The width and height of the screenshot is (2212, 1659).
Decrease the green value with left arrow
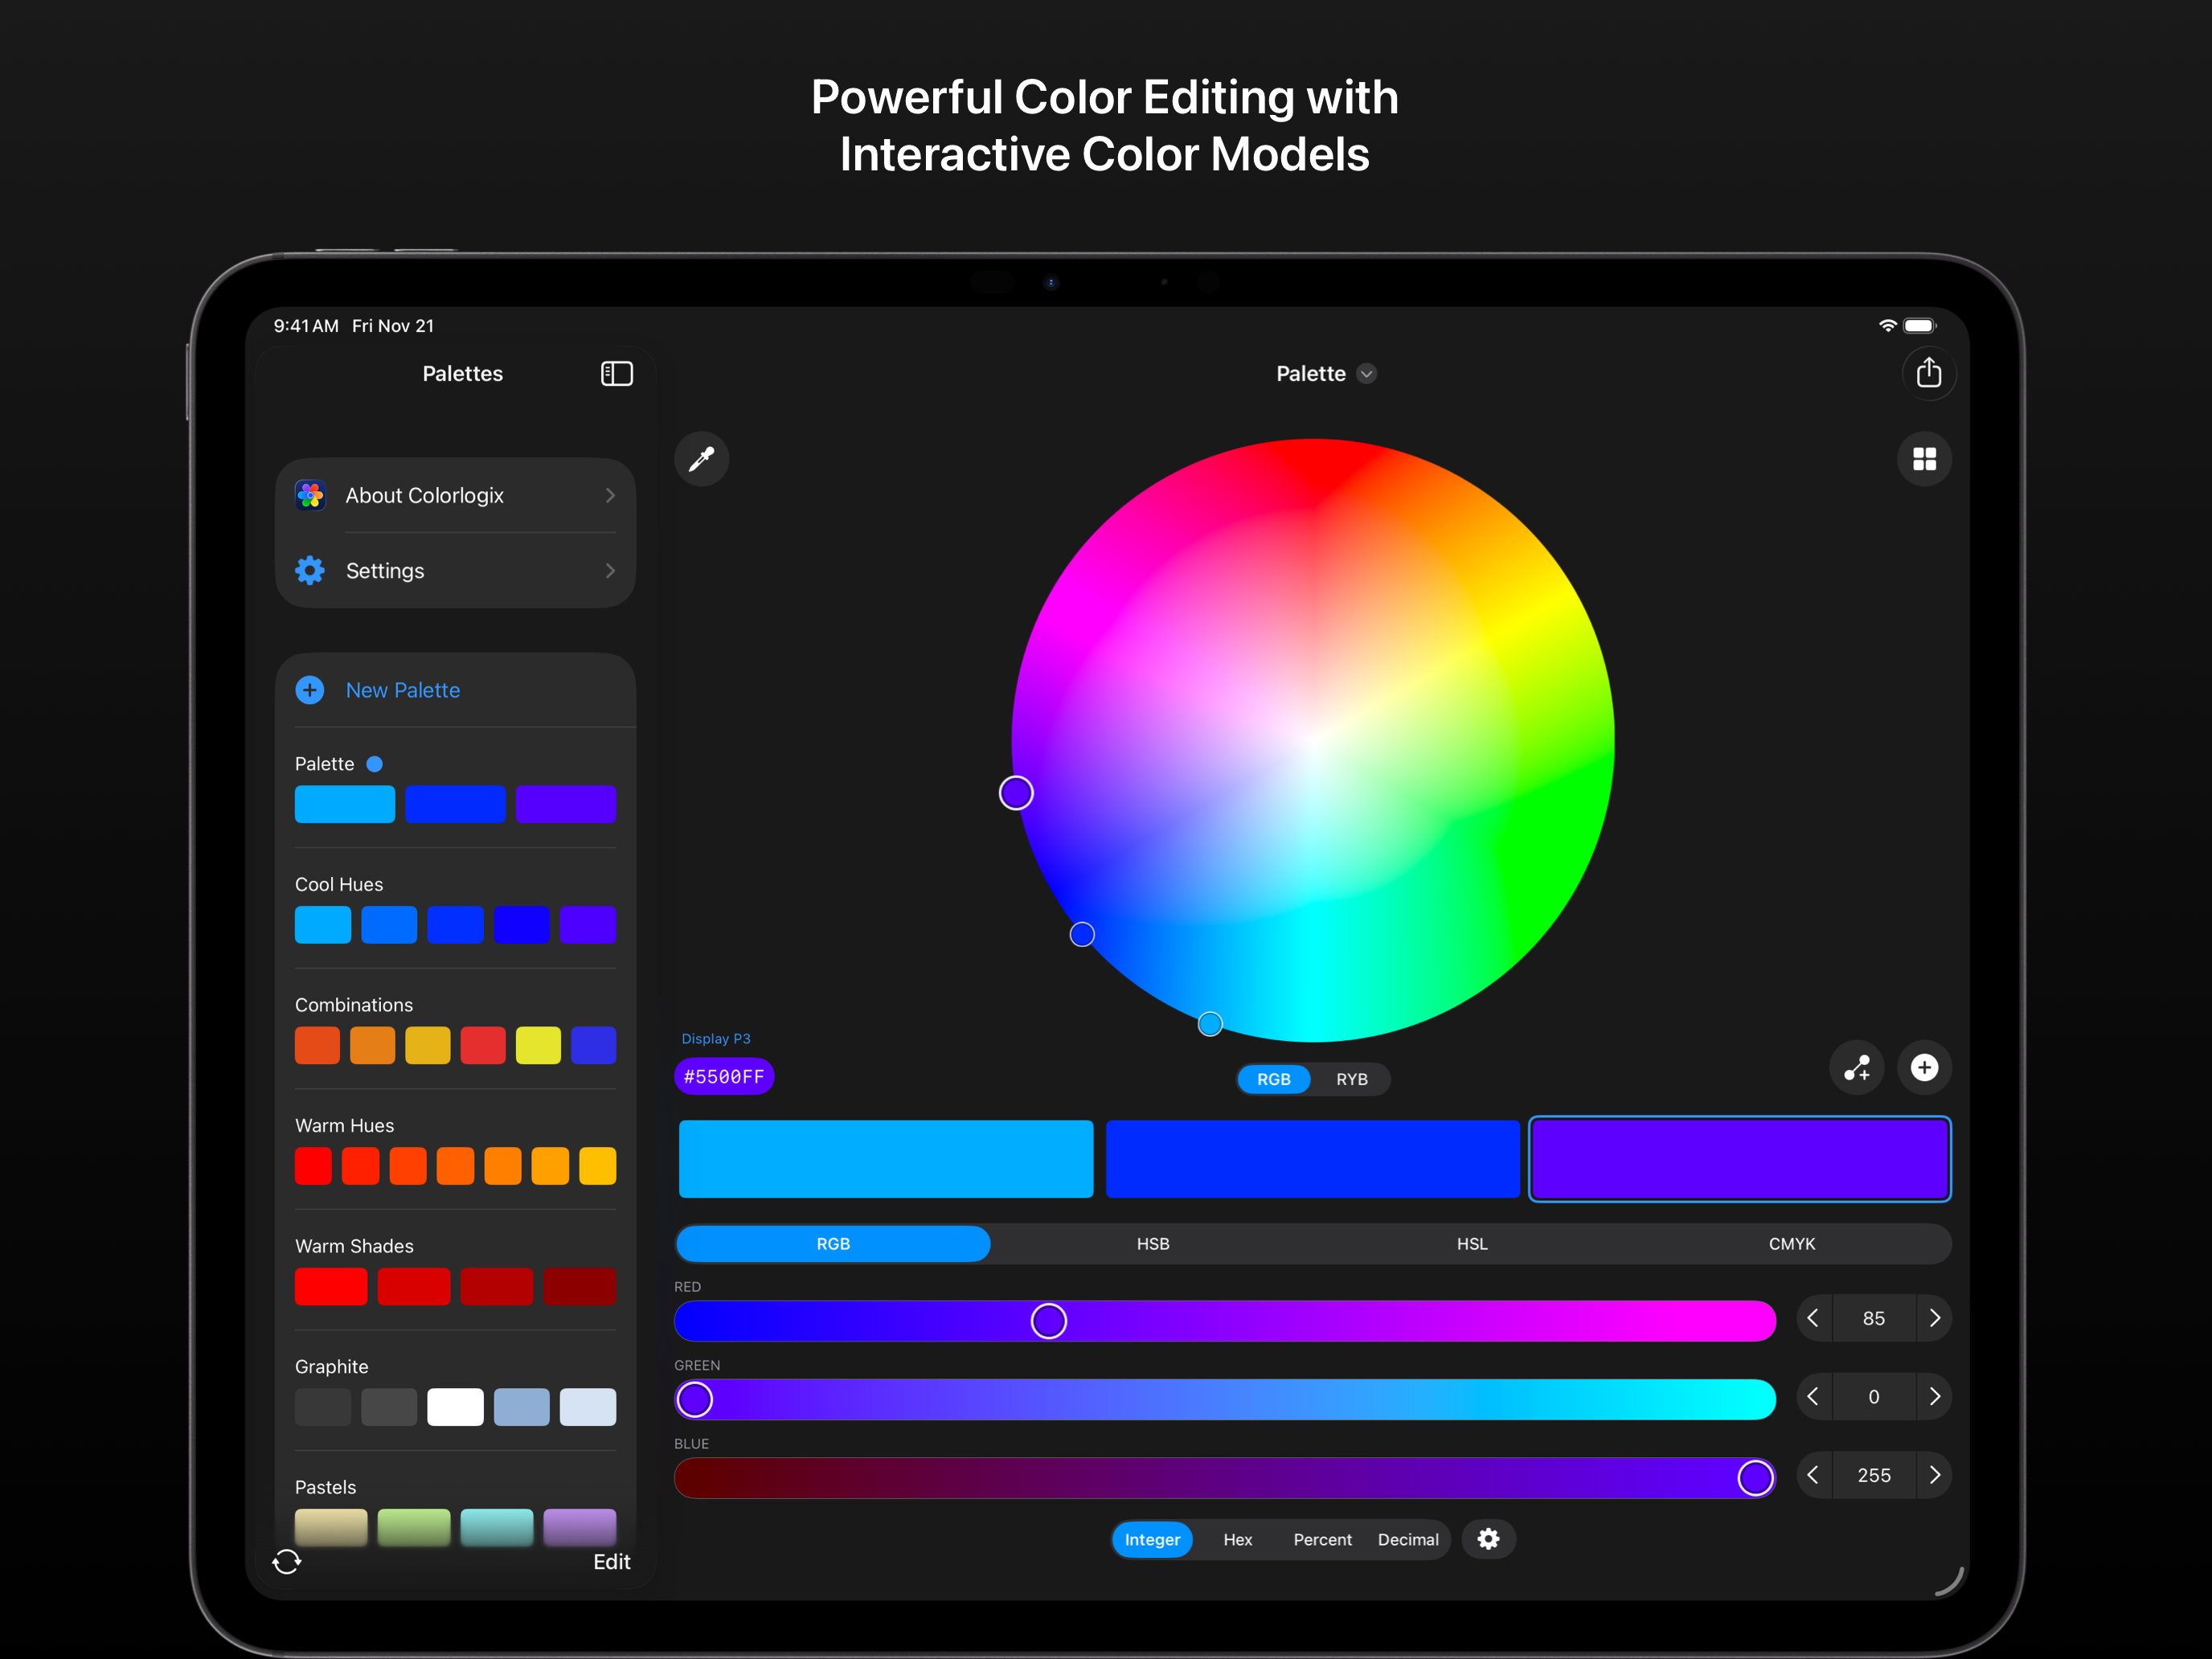coord(1813,1396)
